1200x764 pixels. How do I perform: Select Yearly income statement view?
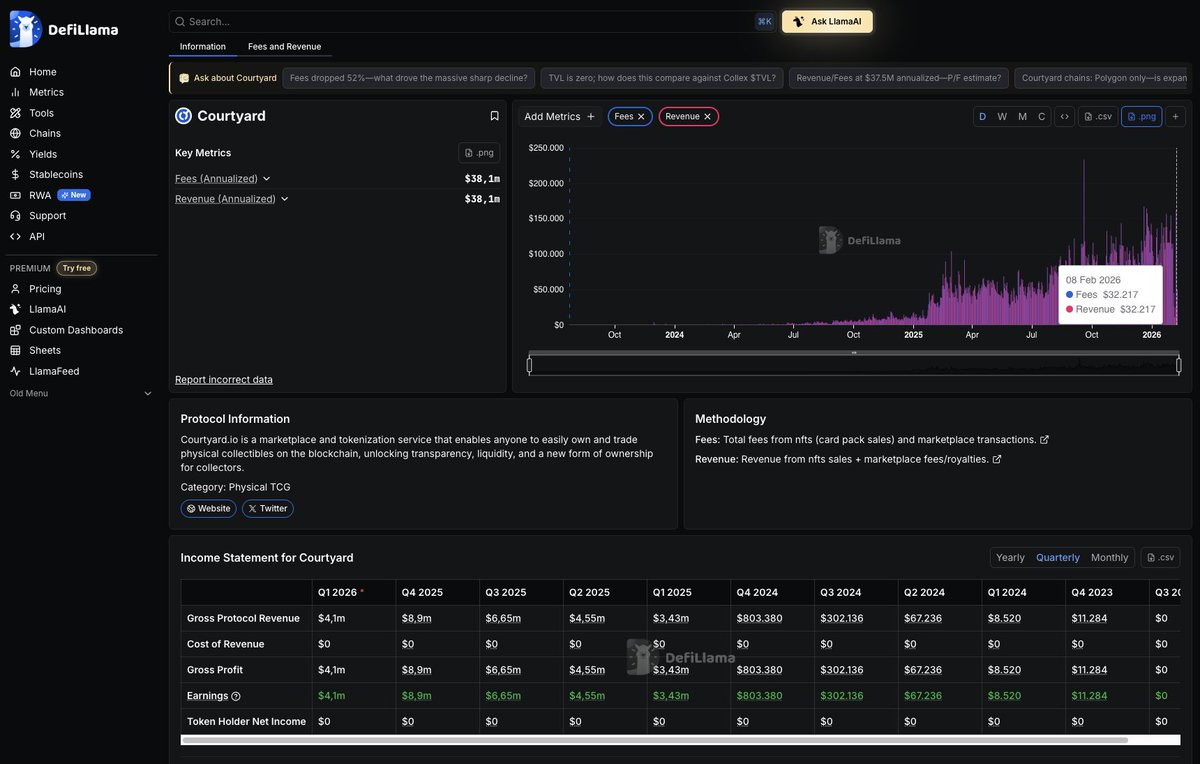pyautogui.click(x=1010, y=558)
